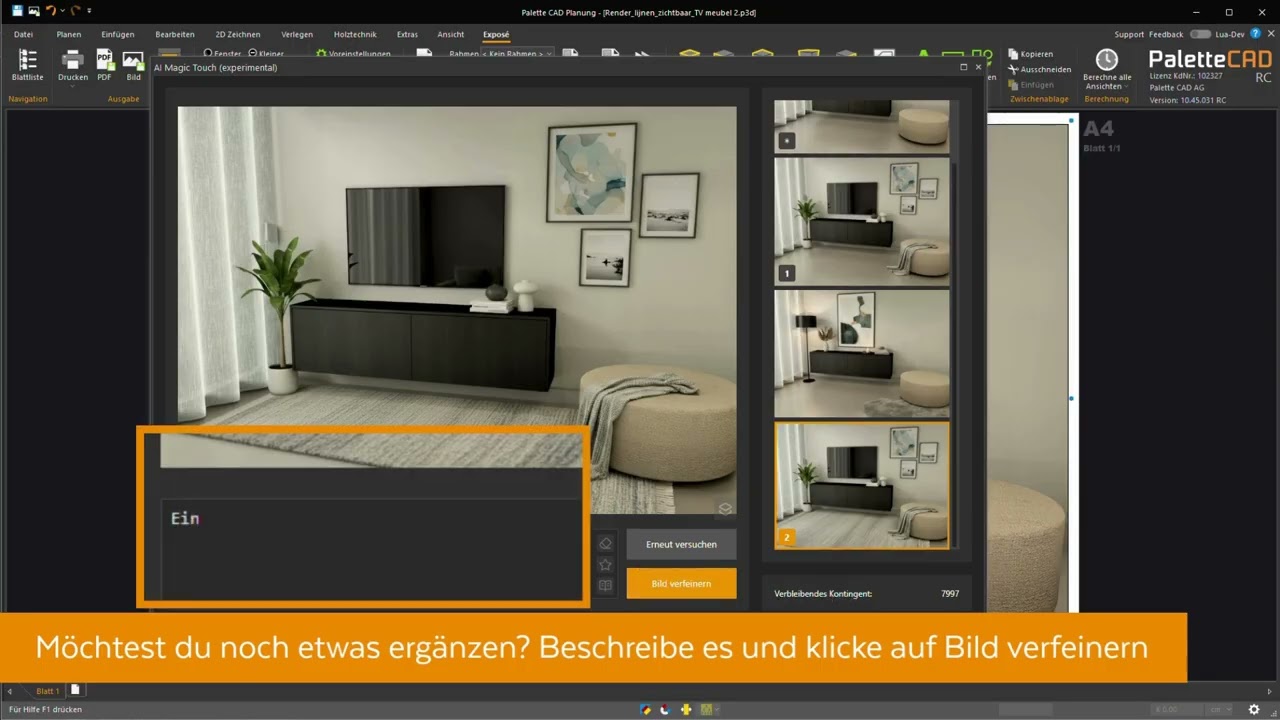Switch to the Verlegen tab
The width and height of the screenshot is (1280, 720).
pos(297,34)
